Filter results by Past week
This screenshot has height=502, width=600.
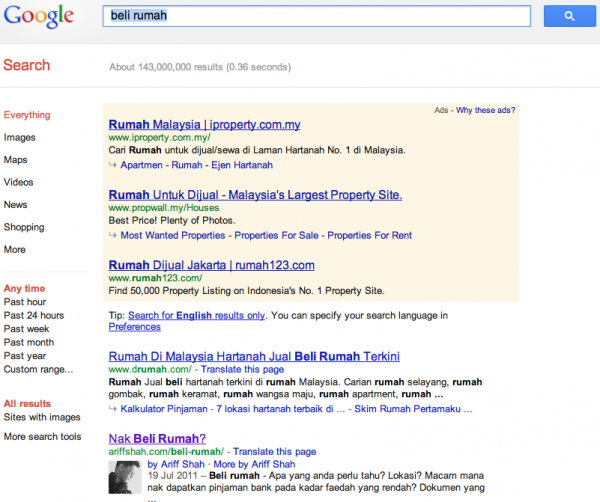tap(27, 328)
